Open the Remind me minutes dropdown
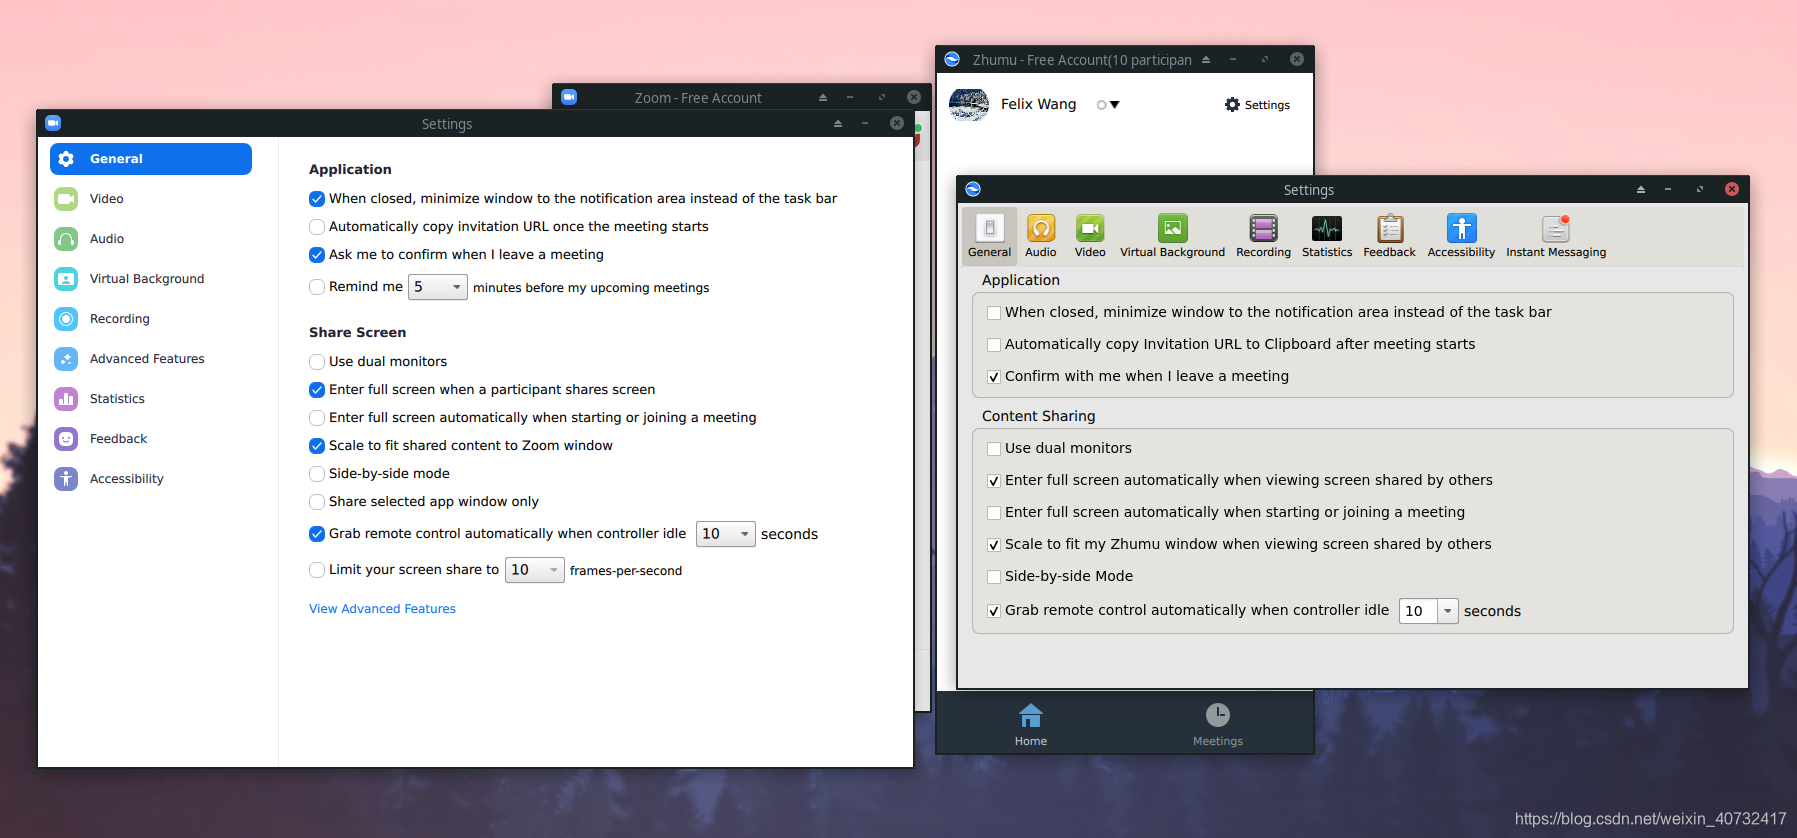This screenshot has width=1797, height=838. pos(438,287)
